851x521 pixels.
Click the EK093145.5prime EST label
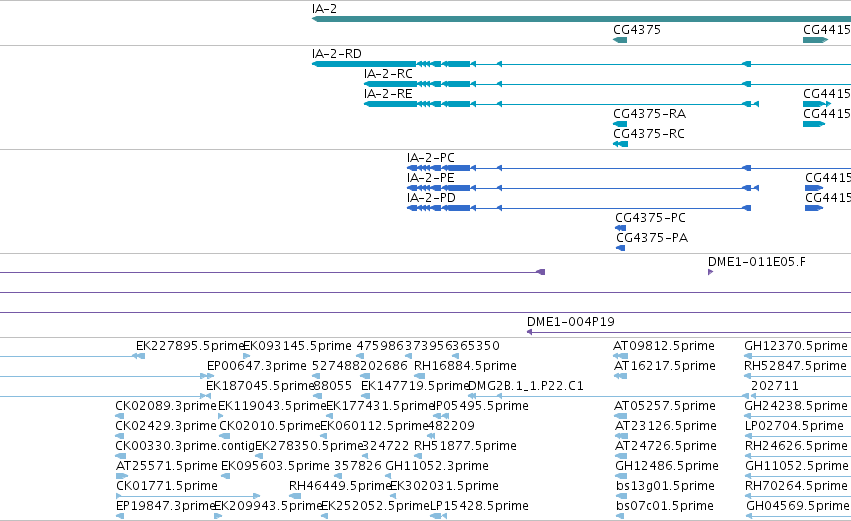coord(297,346)
